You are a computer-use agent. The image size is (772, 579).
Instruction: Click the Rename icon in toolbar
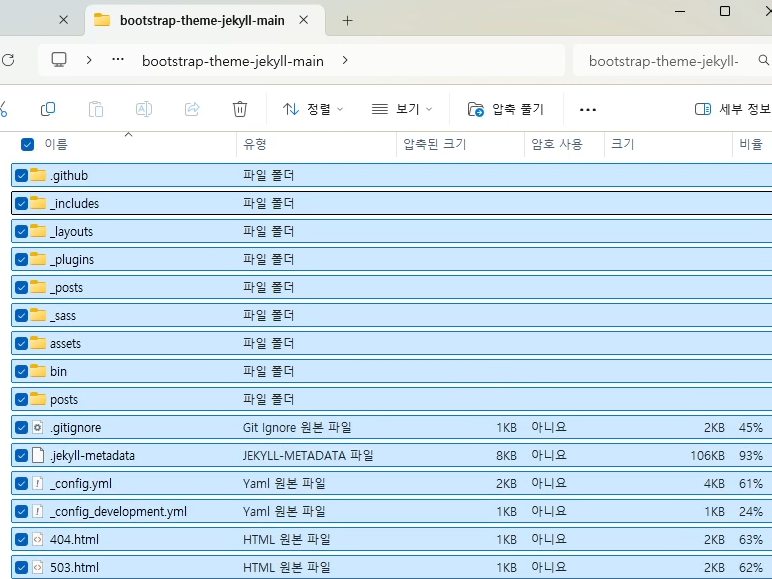pyautogui.click(x=144, y=109)
